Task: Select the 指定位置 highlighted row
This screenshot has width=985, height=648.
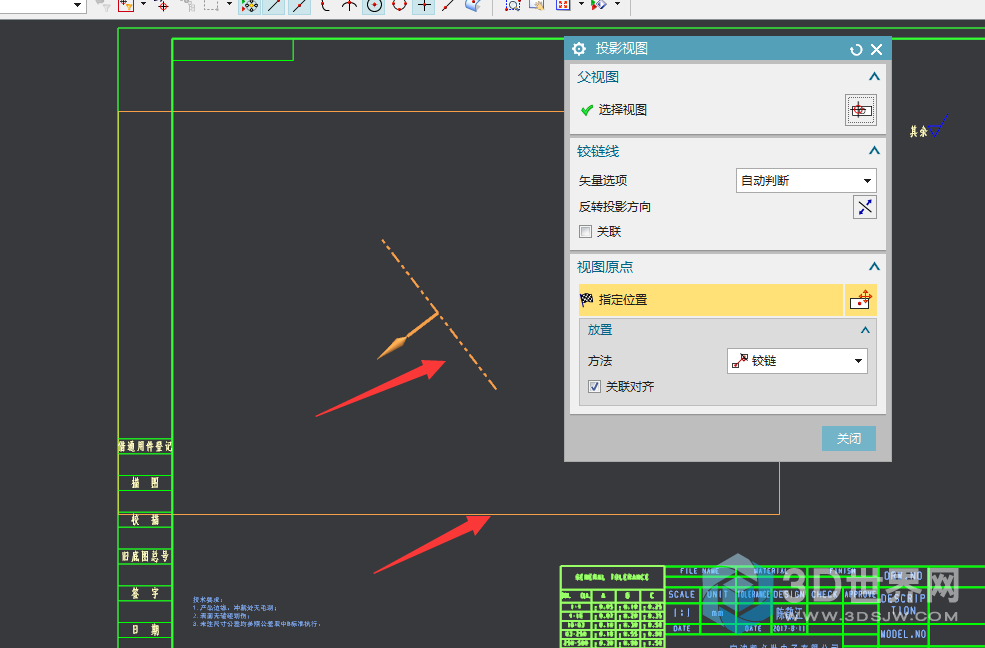Action: pos(710,300)
